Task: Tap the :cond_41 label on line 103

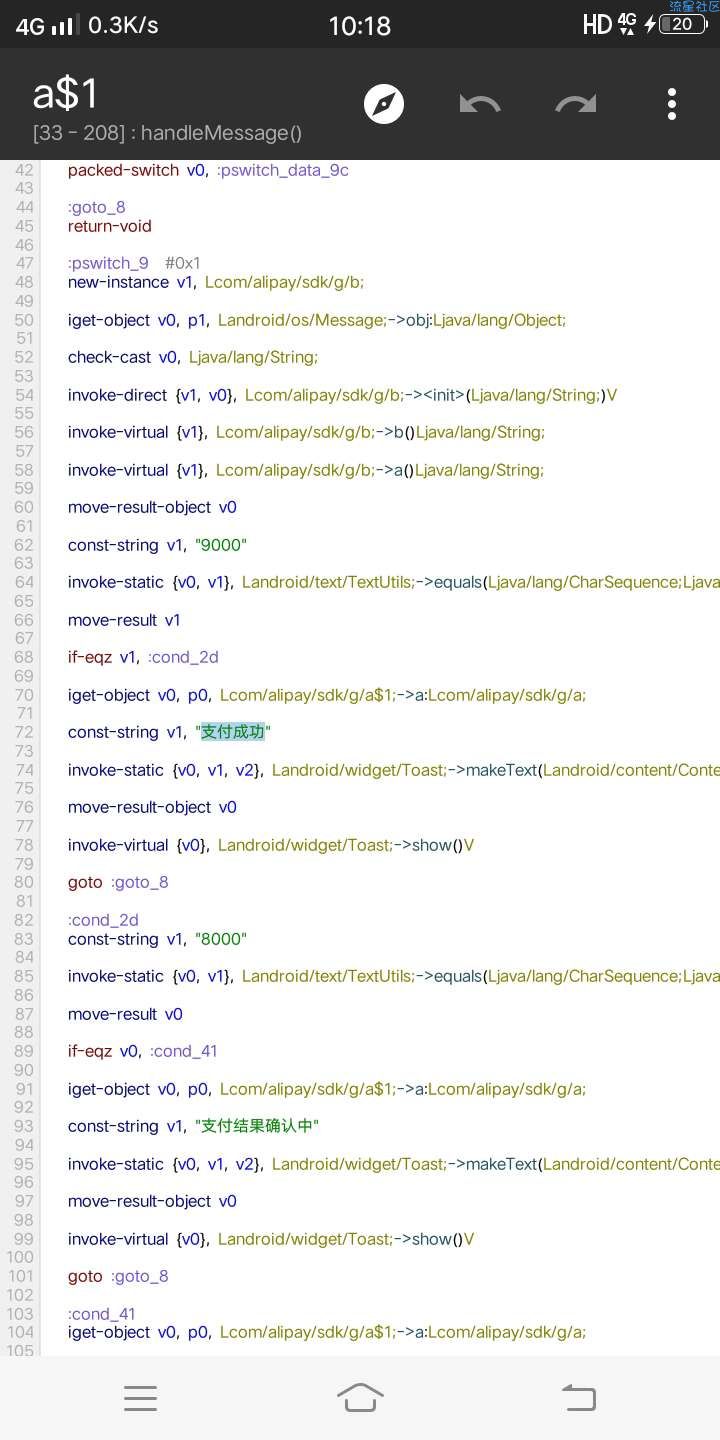Action: tap(101, 1314)
